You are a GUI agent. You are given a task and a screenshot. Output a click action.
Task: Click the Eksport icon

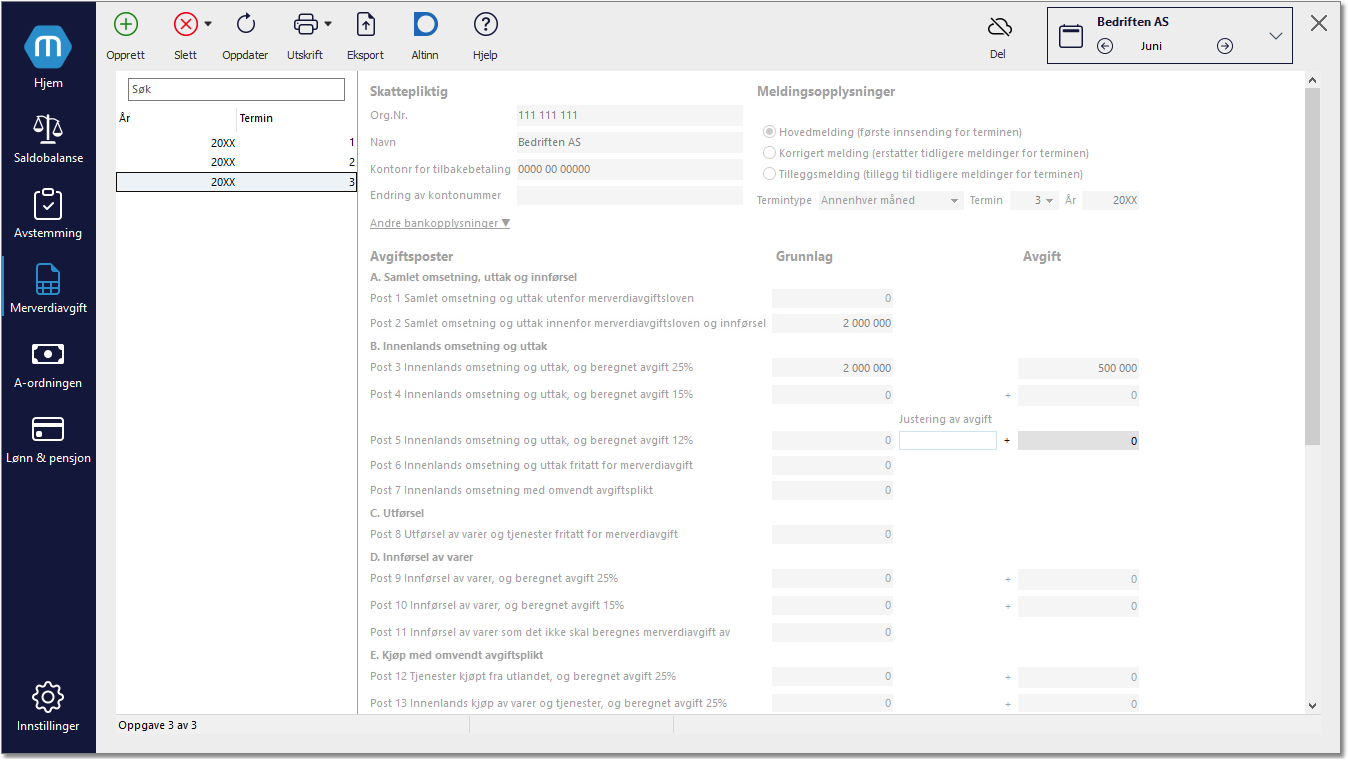click(366, 25)
